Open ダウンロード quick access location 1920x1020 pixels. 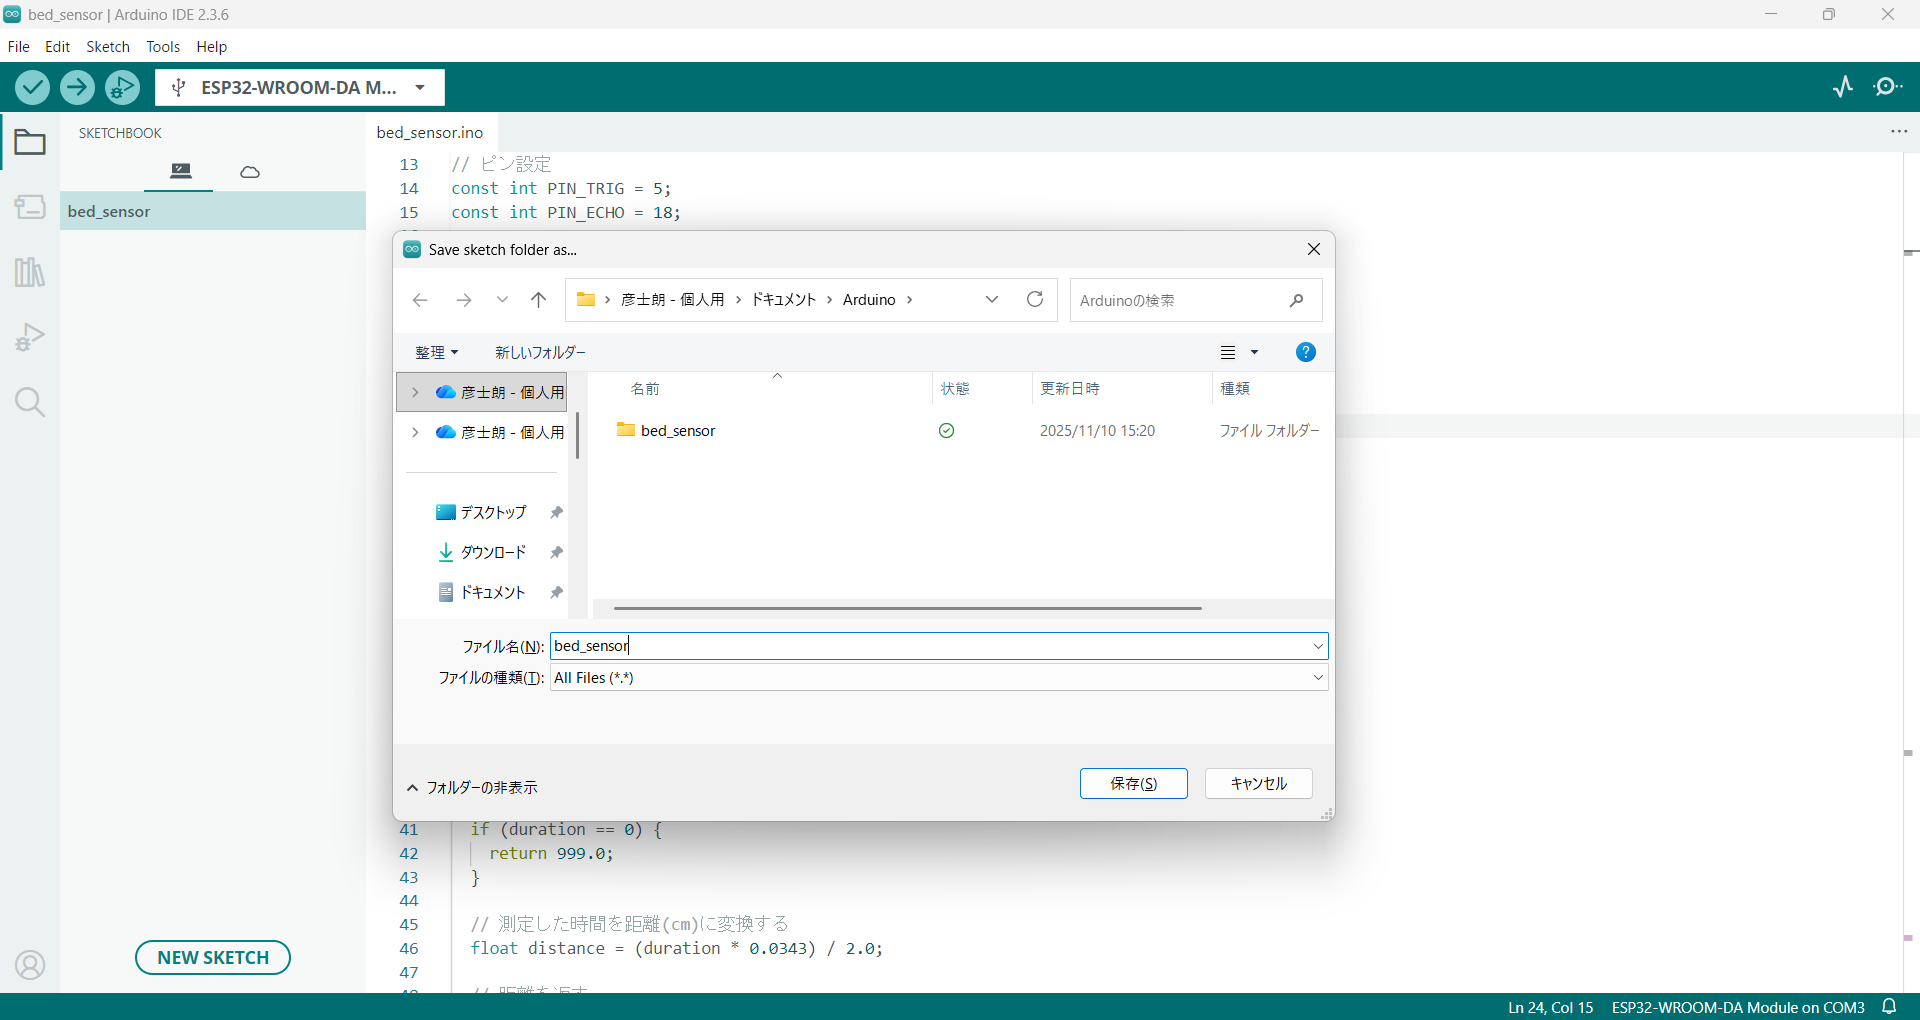(493, 552)
